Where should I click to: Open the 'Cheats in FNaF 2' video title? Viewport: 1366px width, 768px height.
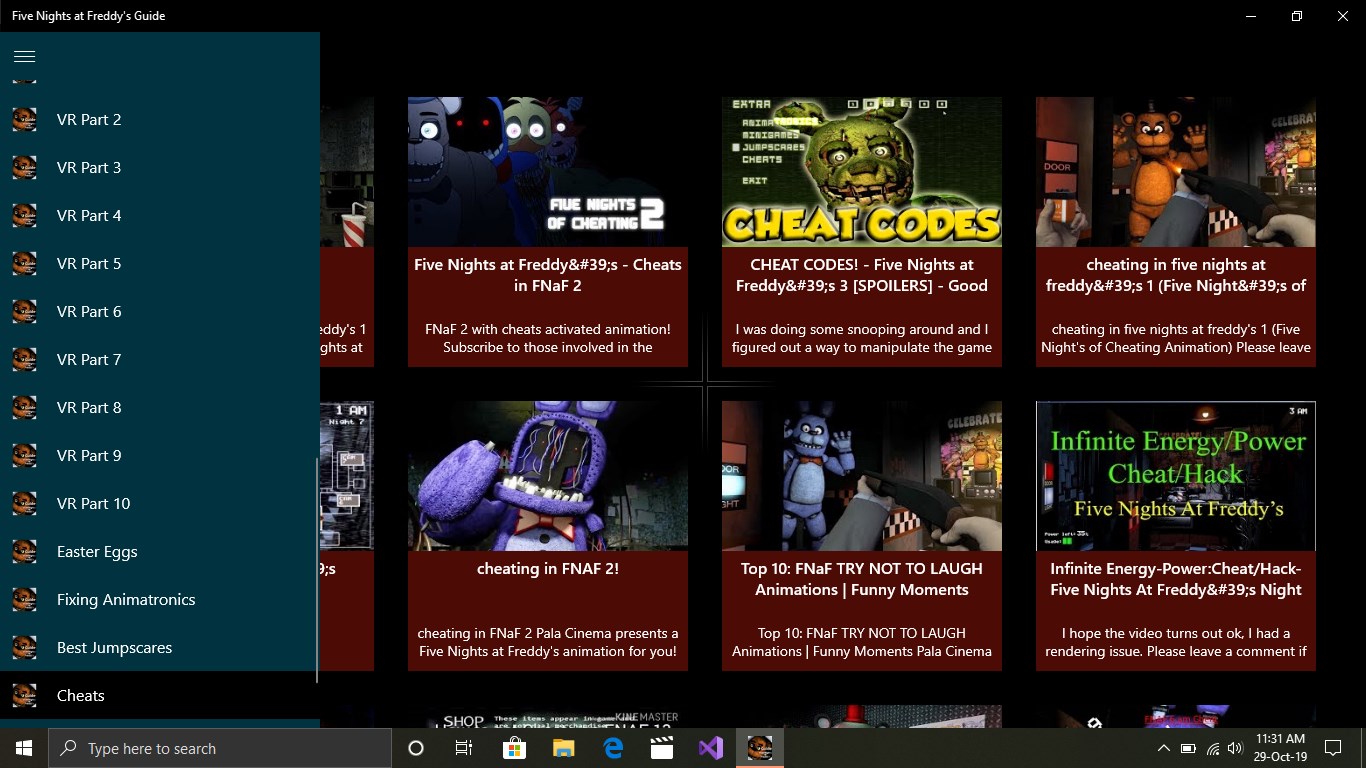(x=548, y=275)
